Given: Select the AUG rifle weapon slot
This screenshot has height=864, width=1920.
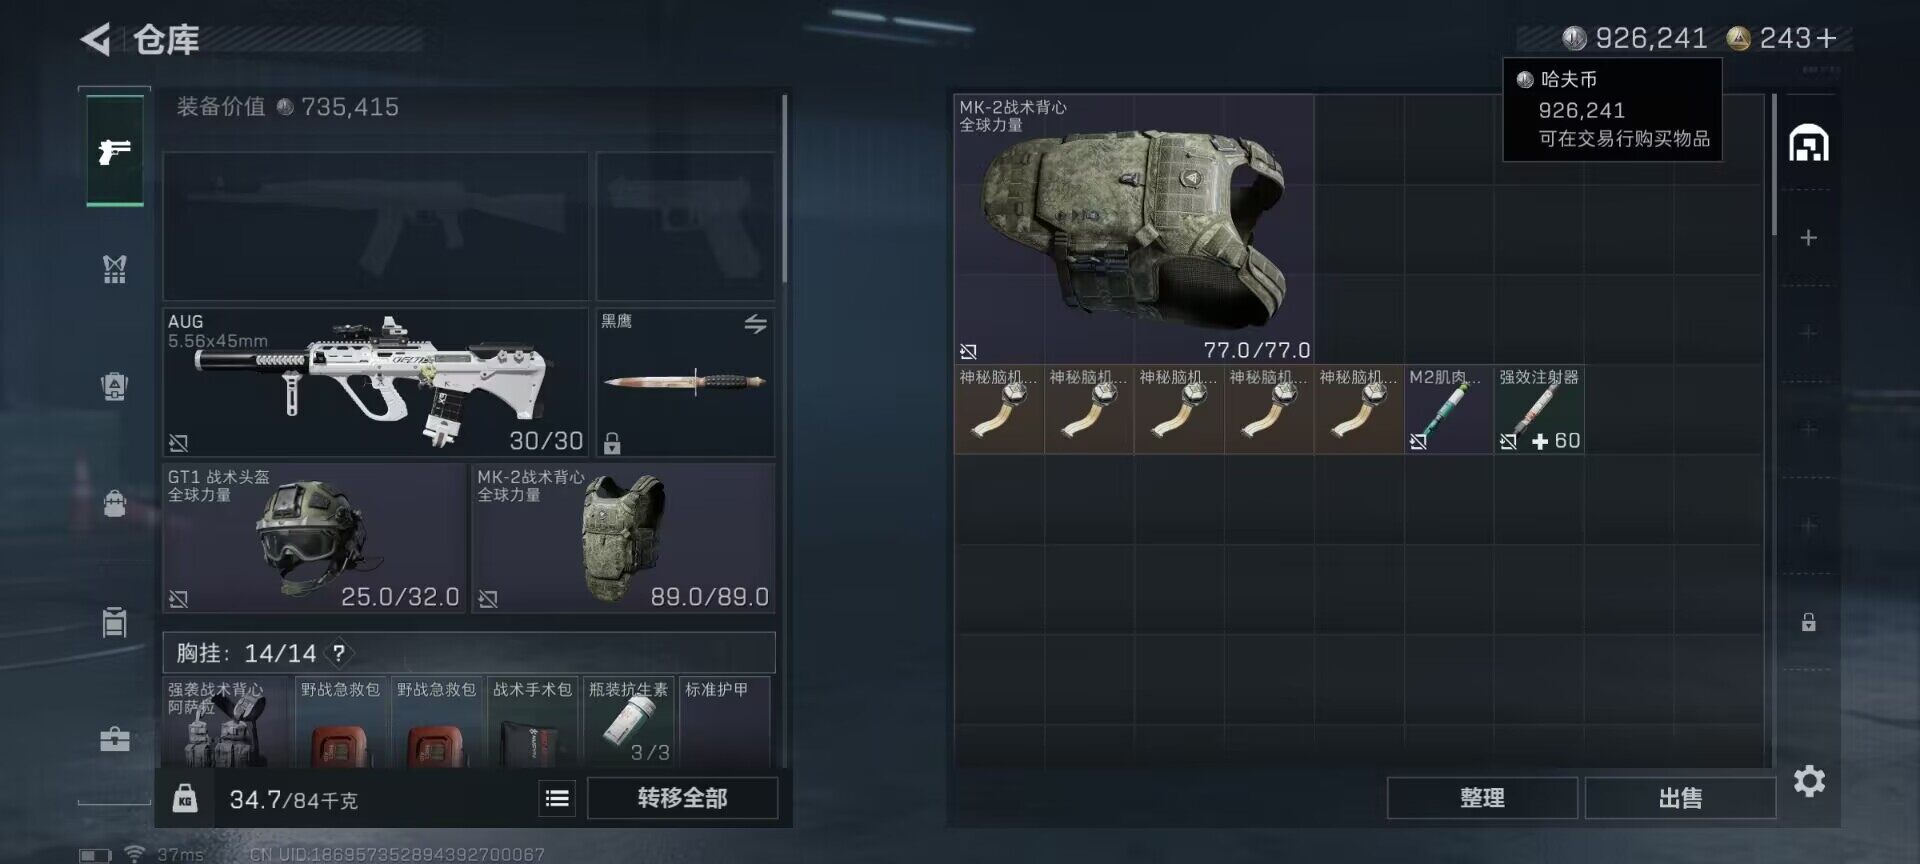Looking at the screenshot, I should coord(375,382).
